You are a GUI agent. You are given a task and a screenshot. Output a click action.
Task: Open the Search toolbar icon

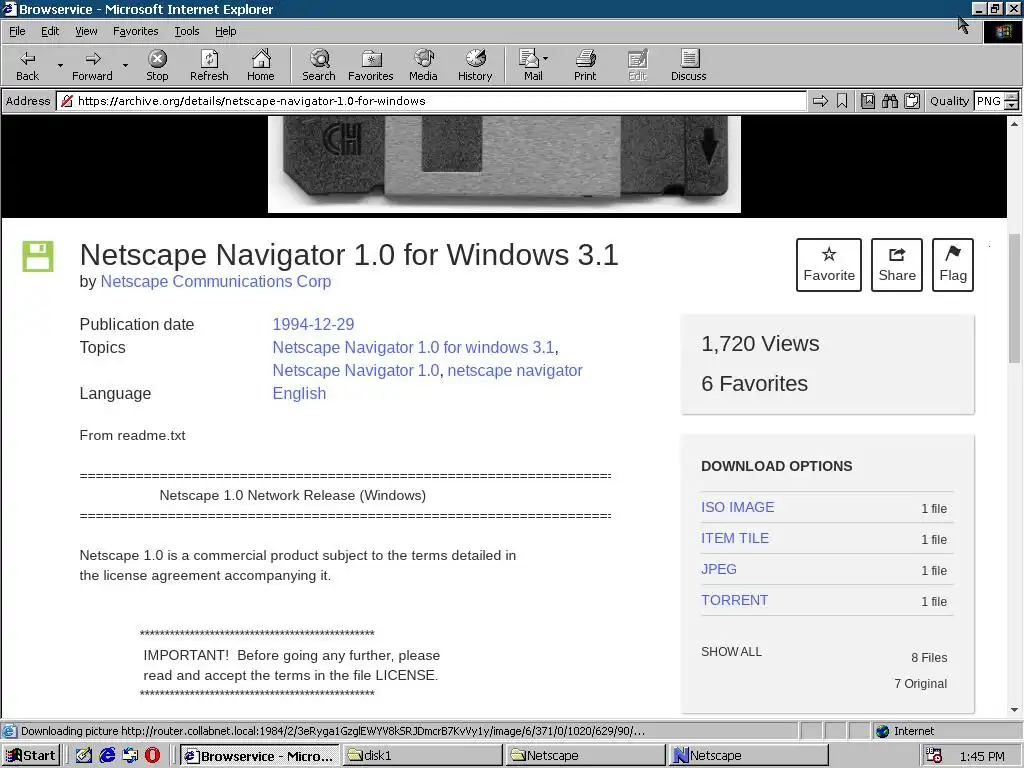(x=319, y=65)
